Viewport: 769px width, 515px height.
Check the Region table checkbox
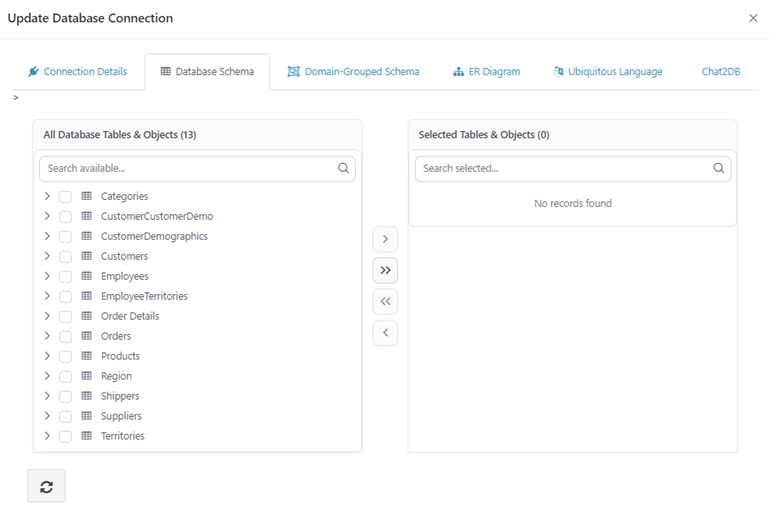(x=65, y=376)
